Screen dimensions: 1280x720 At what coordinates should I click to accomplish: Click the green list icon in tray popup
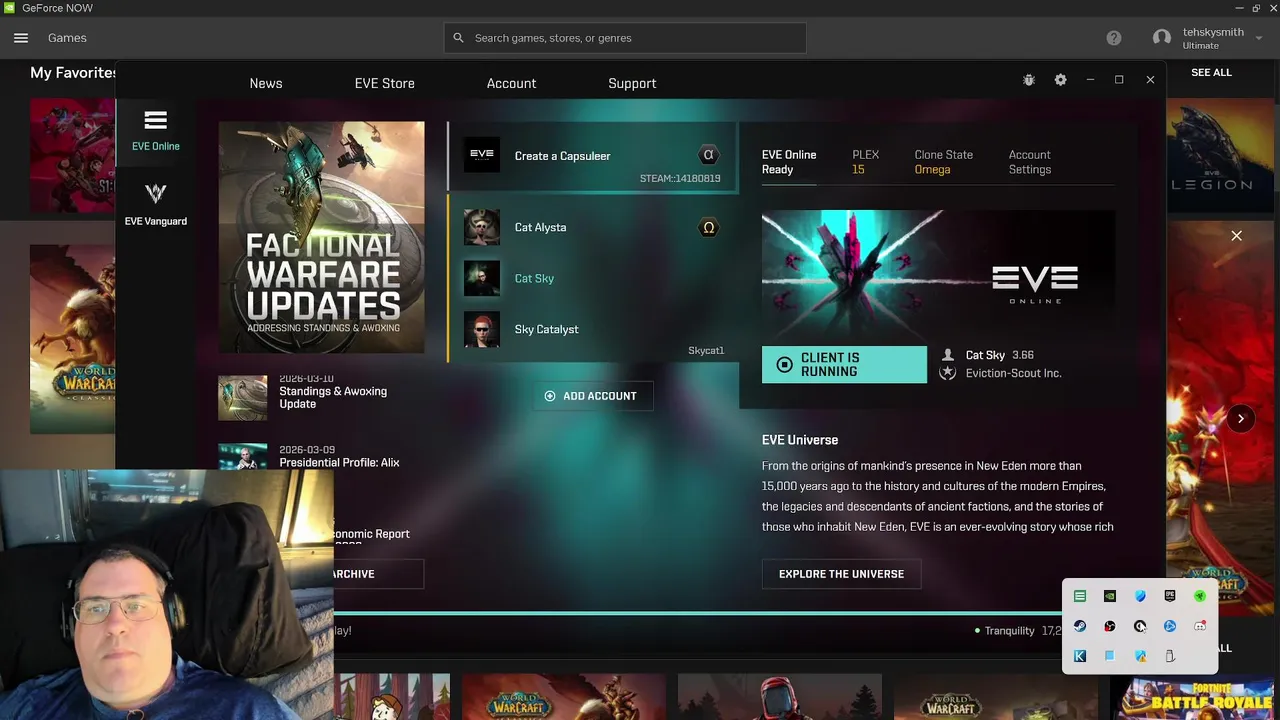1080,596
